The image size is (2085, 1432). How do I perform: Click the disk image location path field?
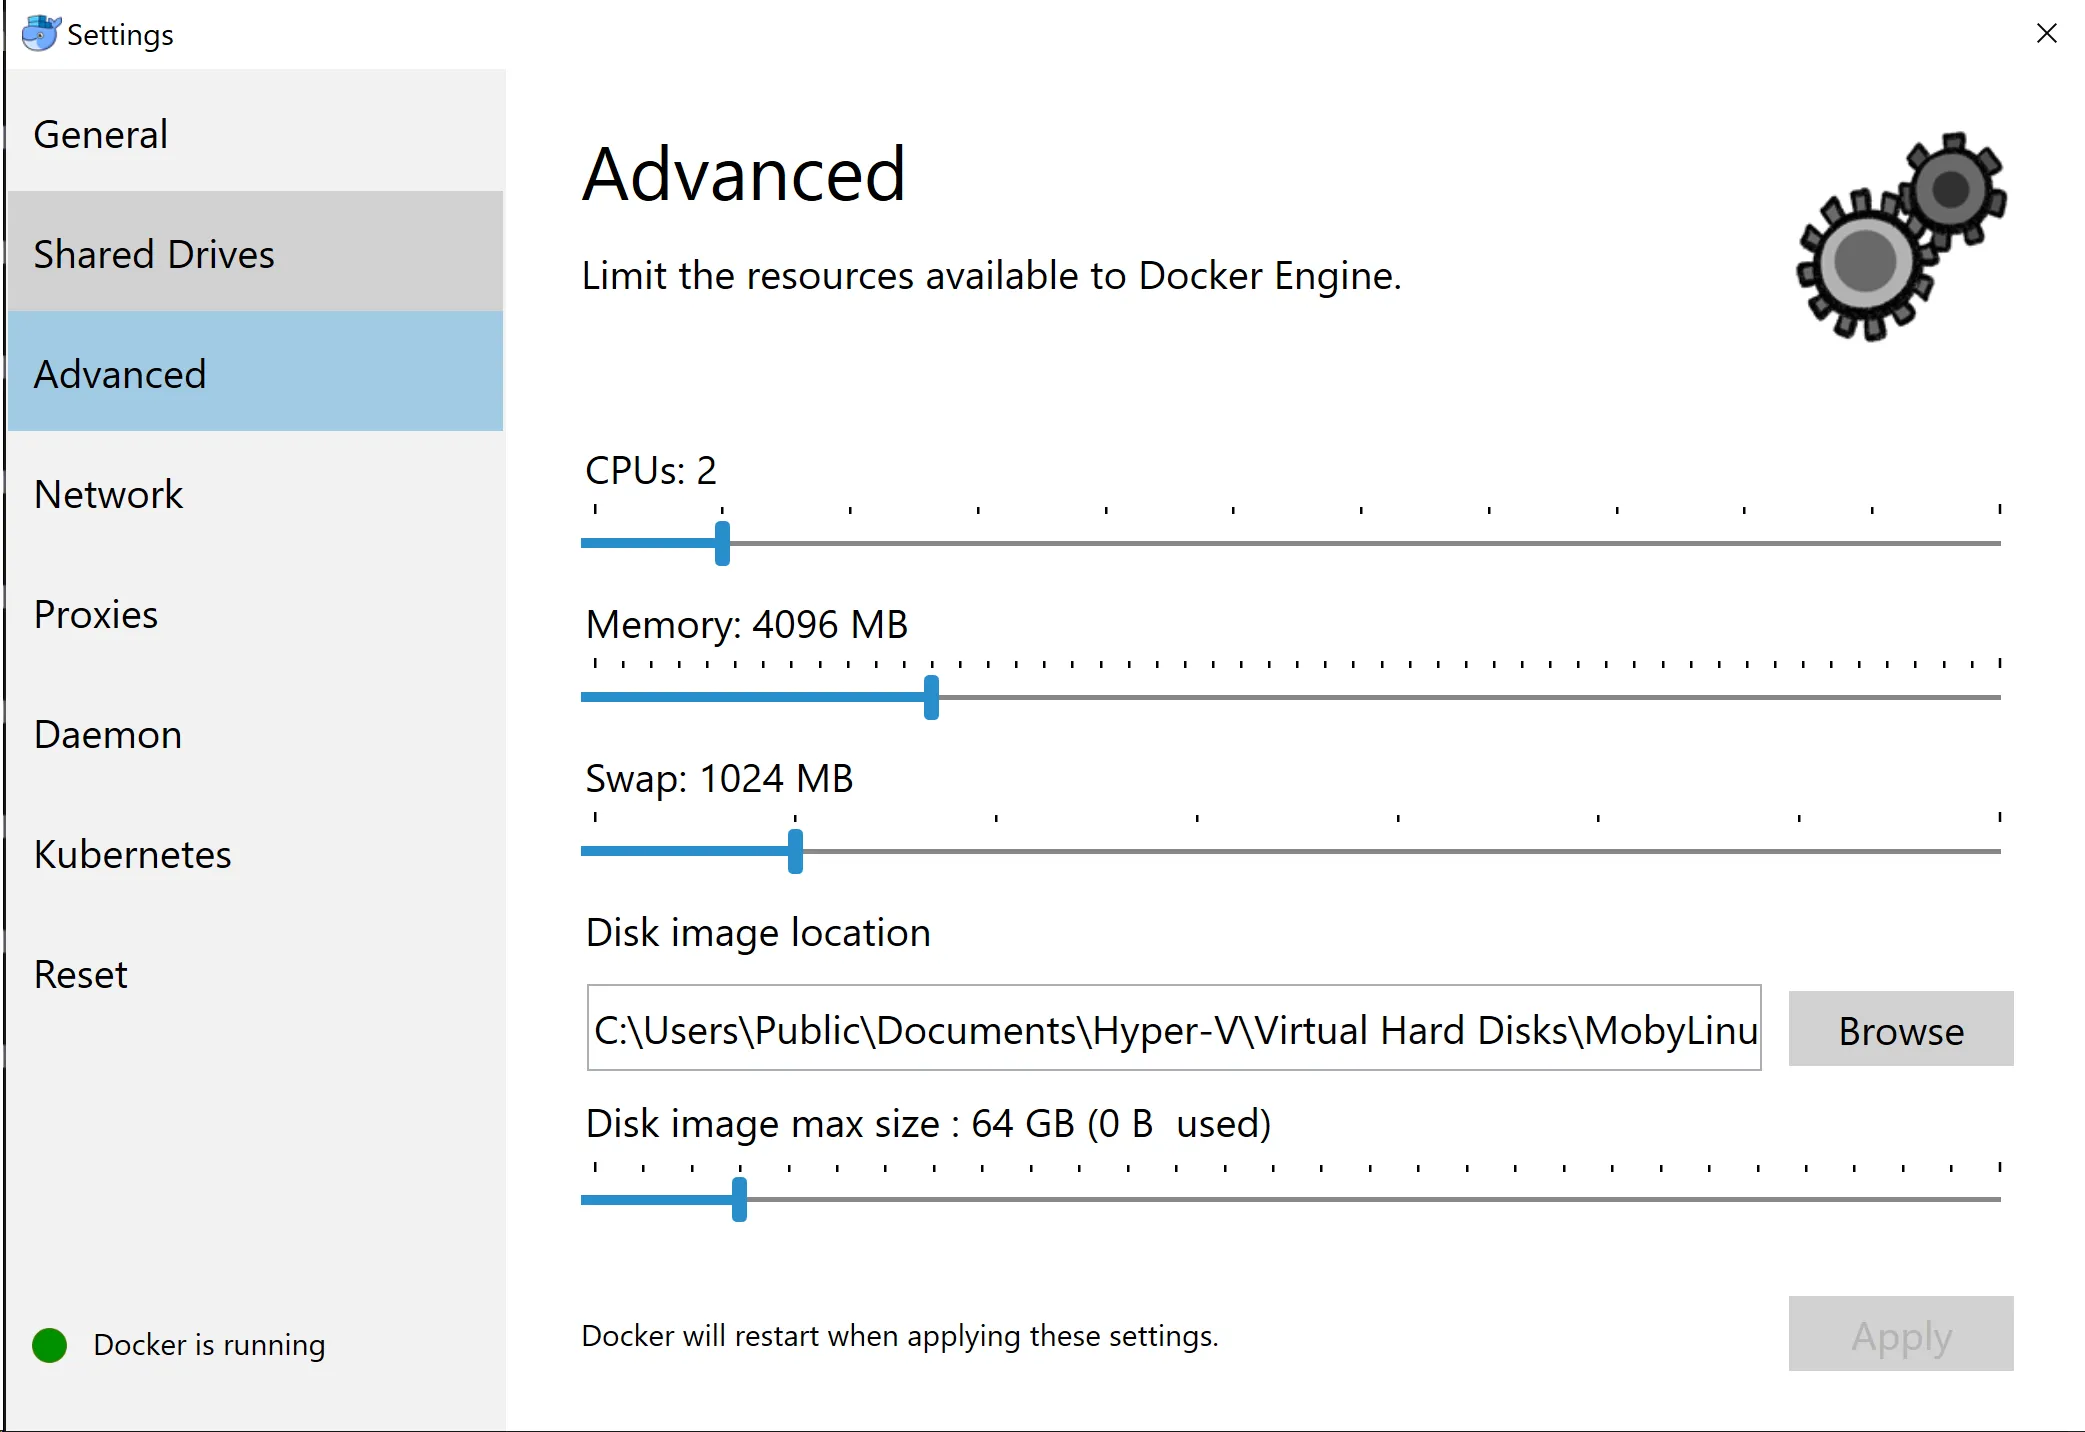1173,1029
